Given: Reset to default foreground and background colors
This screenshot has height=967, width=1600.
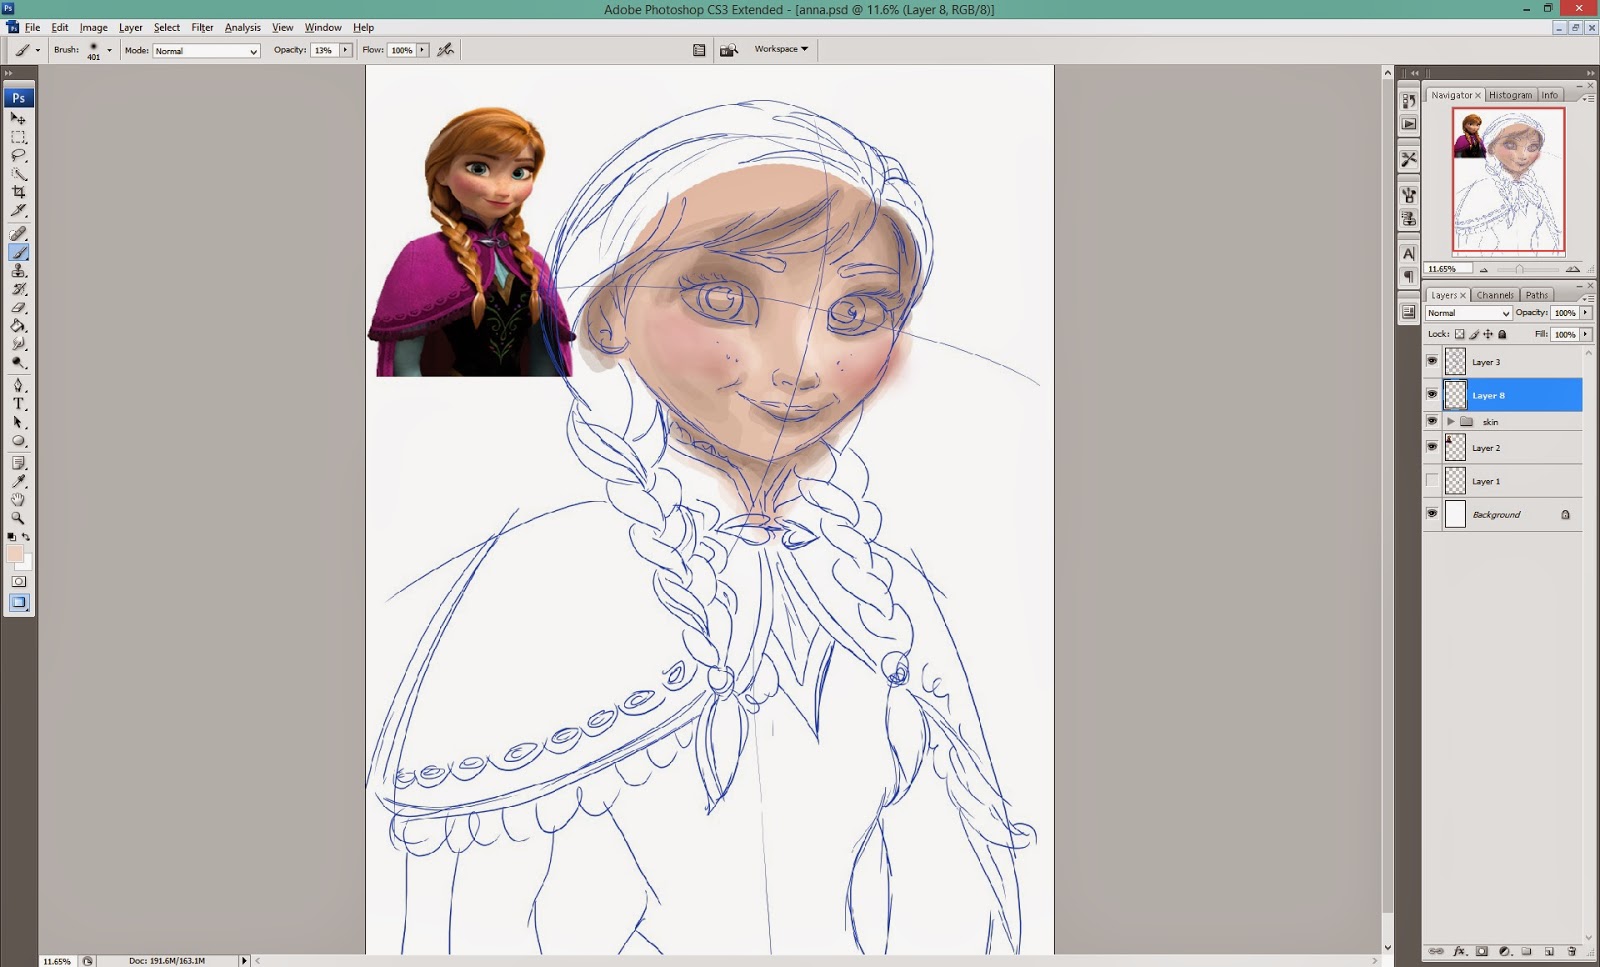Looking at the screenshot, I should pos(11,537).
